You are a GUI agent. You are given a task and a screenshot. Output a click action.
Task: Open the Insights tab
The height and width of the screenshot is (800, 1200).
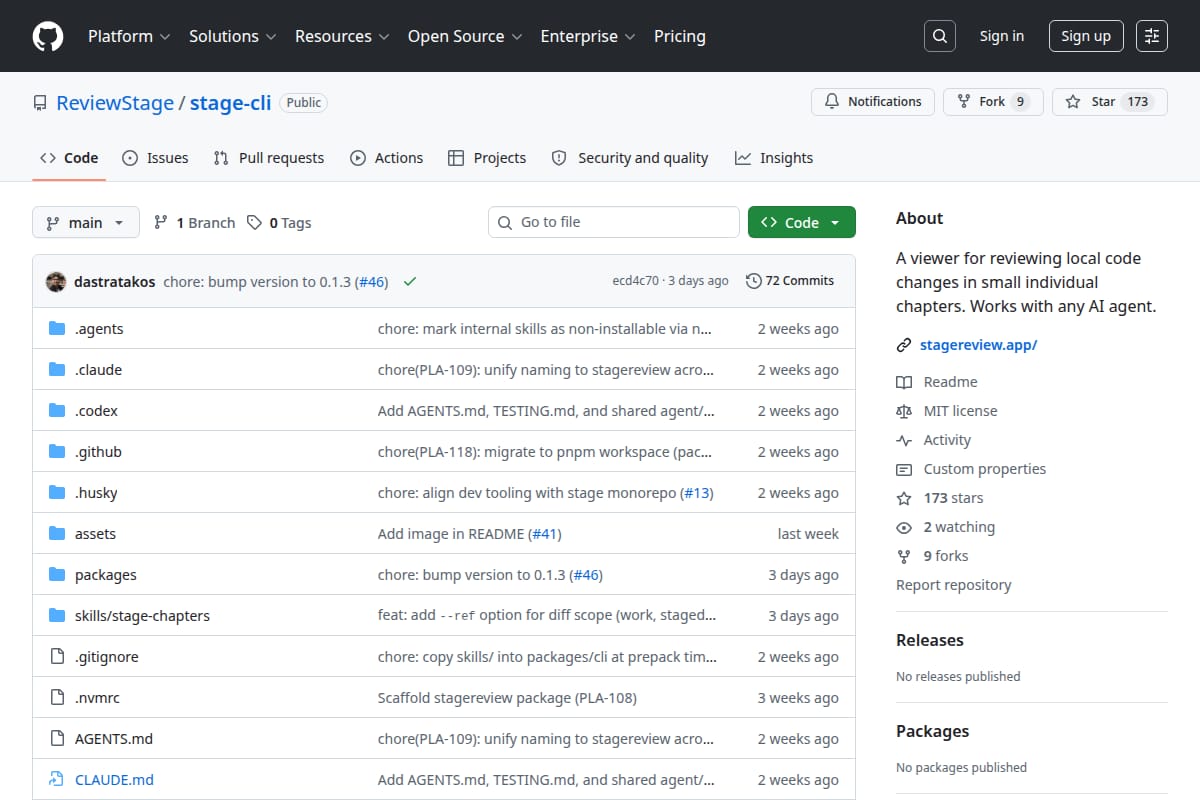(774, 158)
